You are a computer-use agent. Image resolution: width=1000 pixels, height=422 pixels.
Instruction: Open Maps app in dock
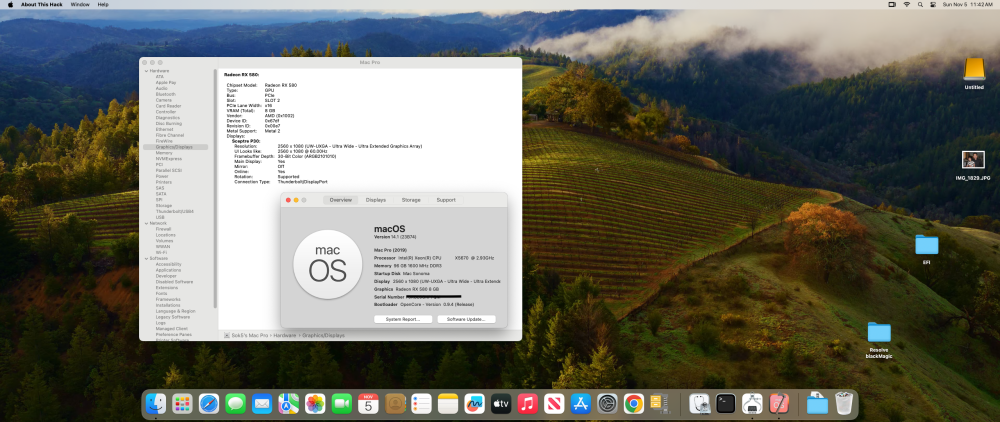tap(289, 404)
